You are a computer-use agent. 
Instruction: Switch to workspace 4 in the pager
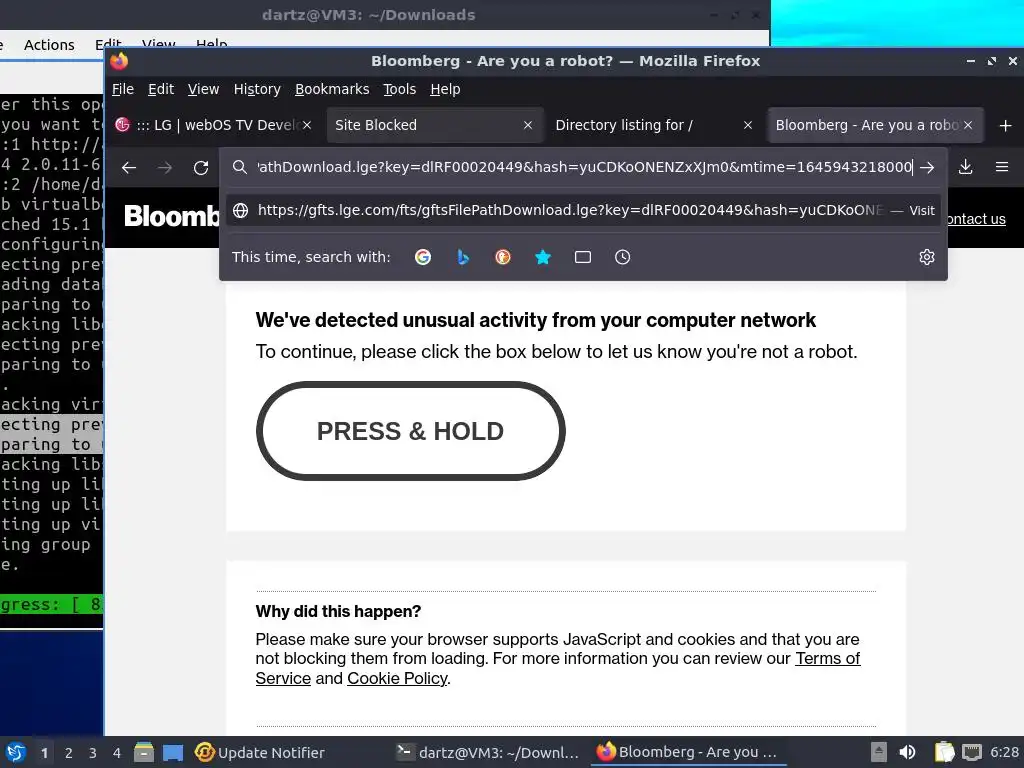point(117,753)
